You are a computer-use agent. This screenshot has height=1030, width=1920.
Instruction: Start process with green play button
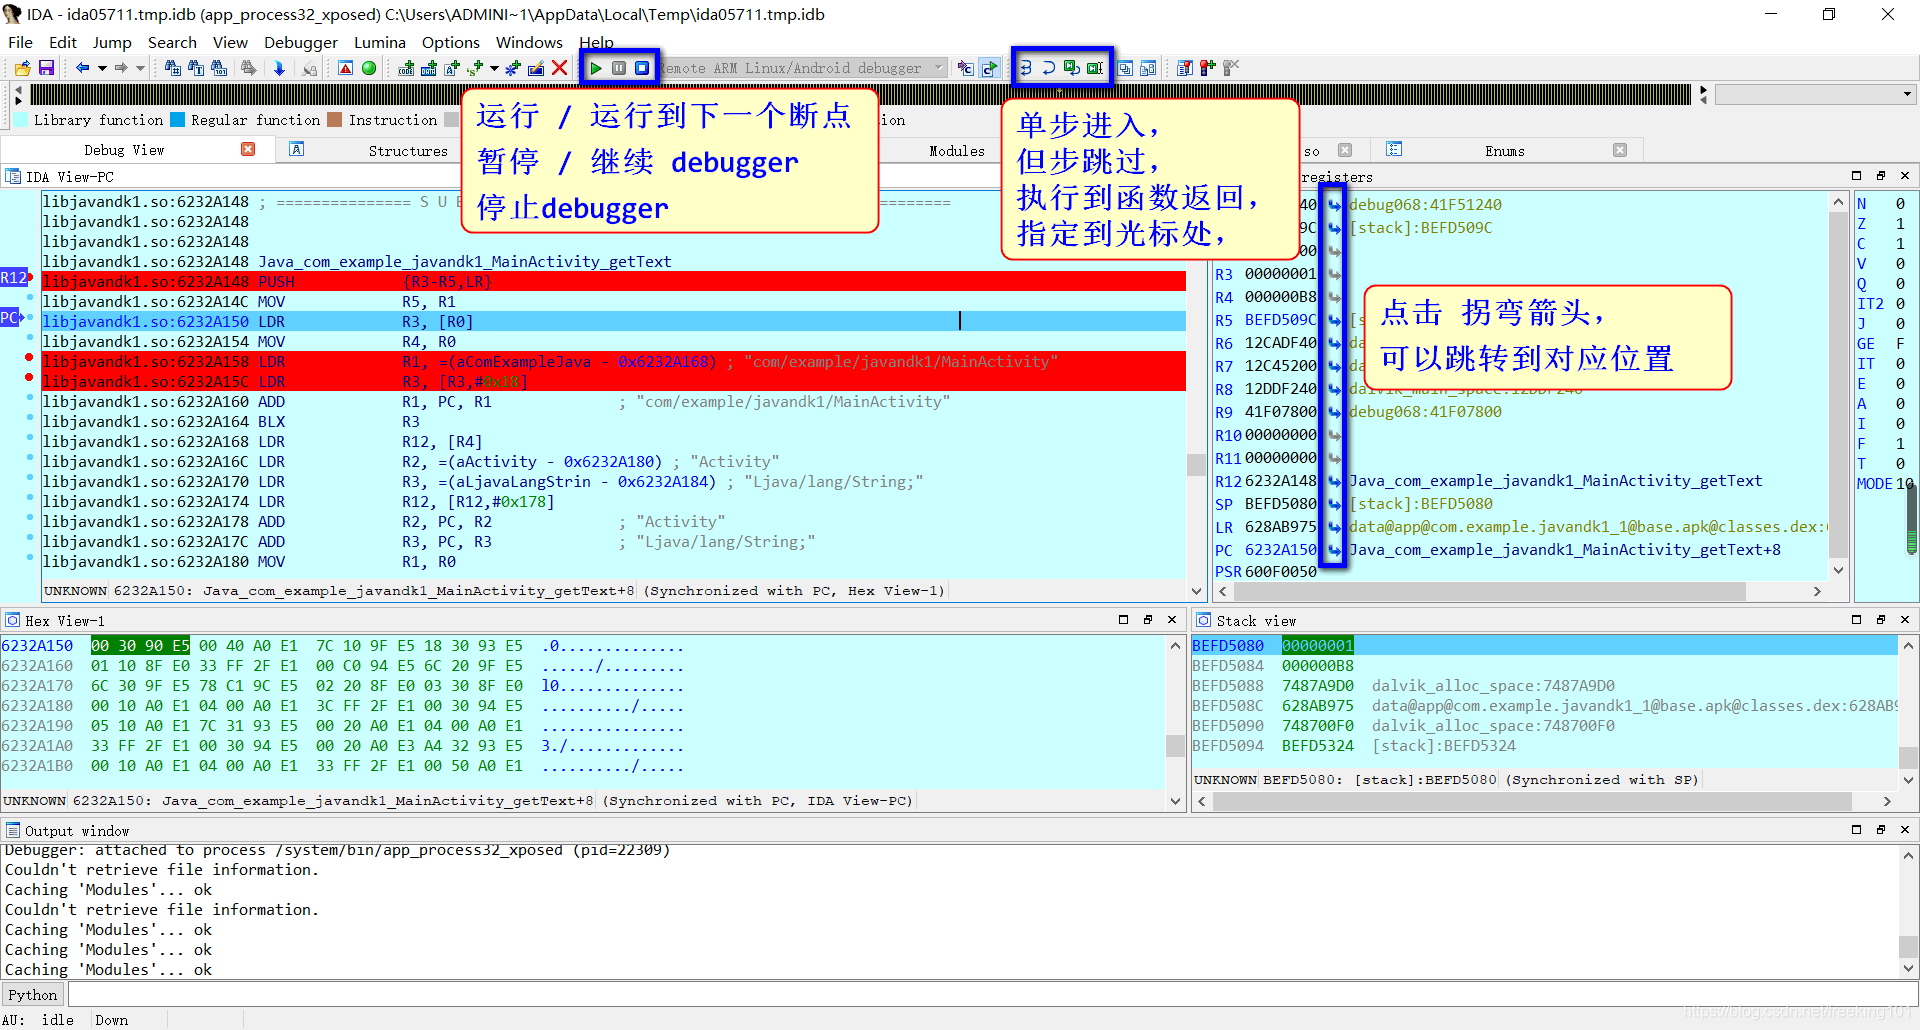tap(596, 68)
